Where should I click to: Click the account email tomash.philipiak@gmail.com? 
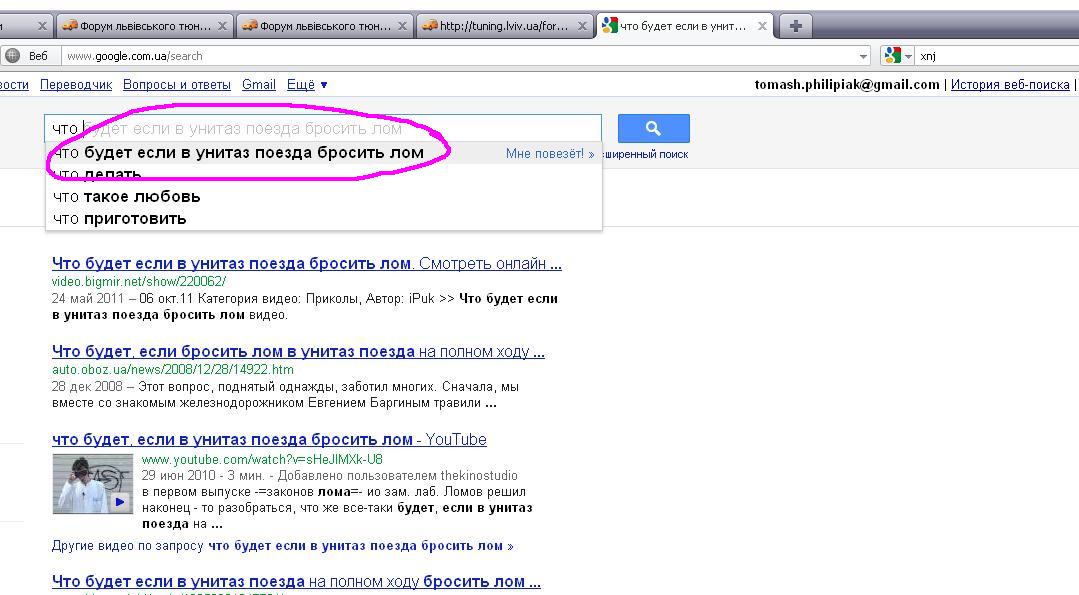tap(847, 85)
